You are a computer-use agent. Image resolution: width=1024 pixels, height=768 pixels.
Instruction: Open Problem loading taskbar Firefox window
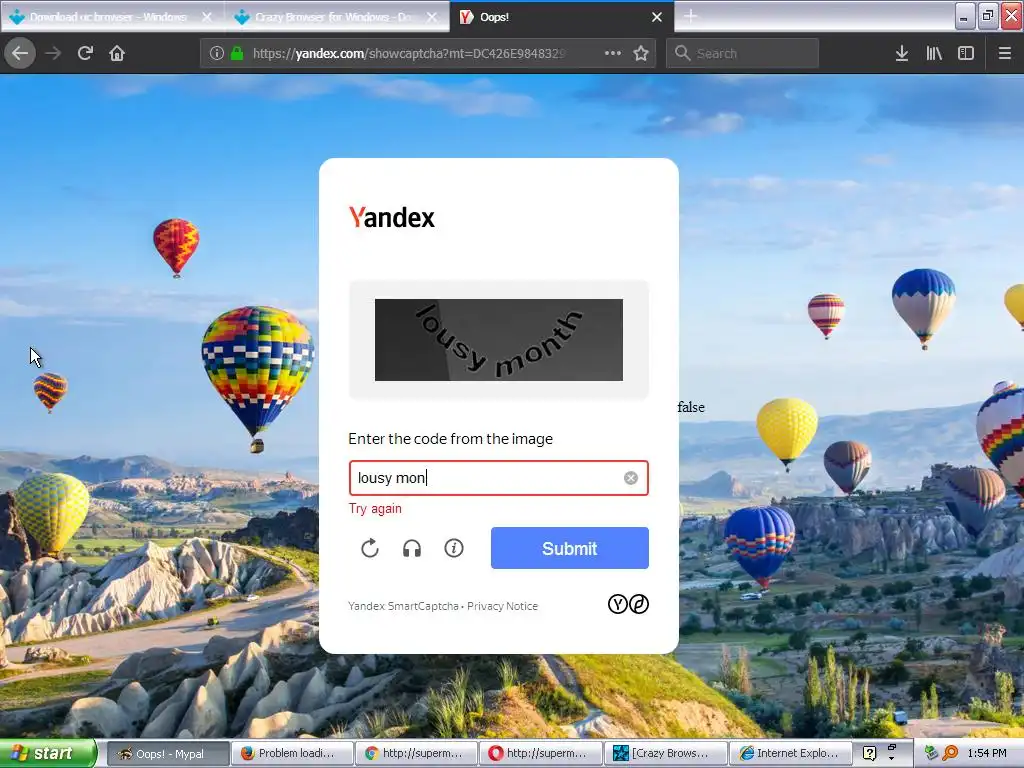click(x=292, y=754)
